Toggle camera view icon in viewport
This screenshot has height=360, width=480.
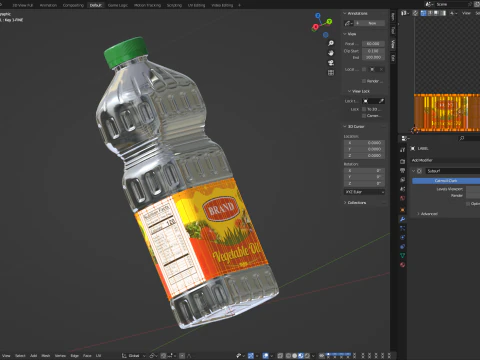(x=331, y=63)
